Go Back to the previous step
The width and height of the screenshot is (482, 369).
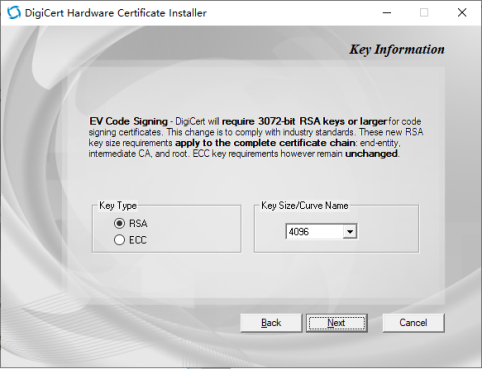[271, 323]
